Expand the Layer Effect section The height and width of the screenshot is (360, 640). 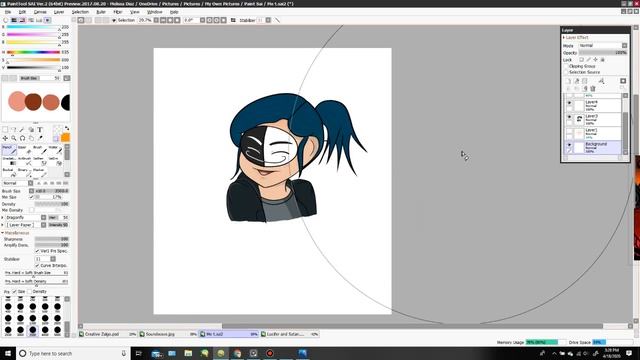coord(564,38)
